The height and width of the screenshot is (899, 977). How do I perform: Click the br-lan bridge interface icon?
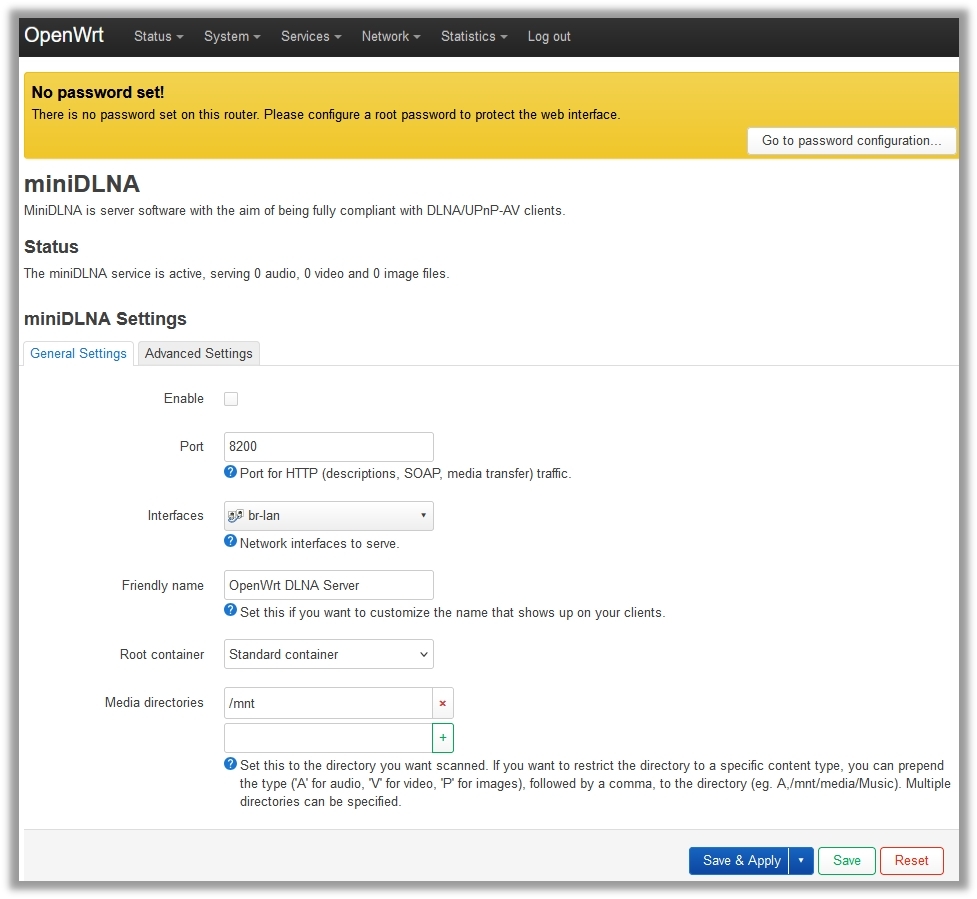point(236,516)
